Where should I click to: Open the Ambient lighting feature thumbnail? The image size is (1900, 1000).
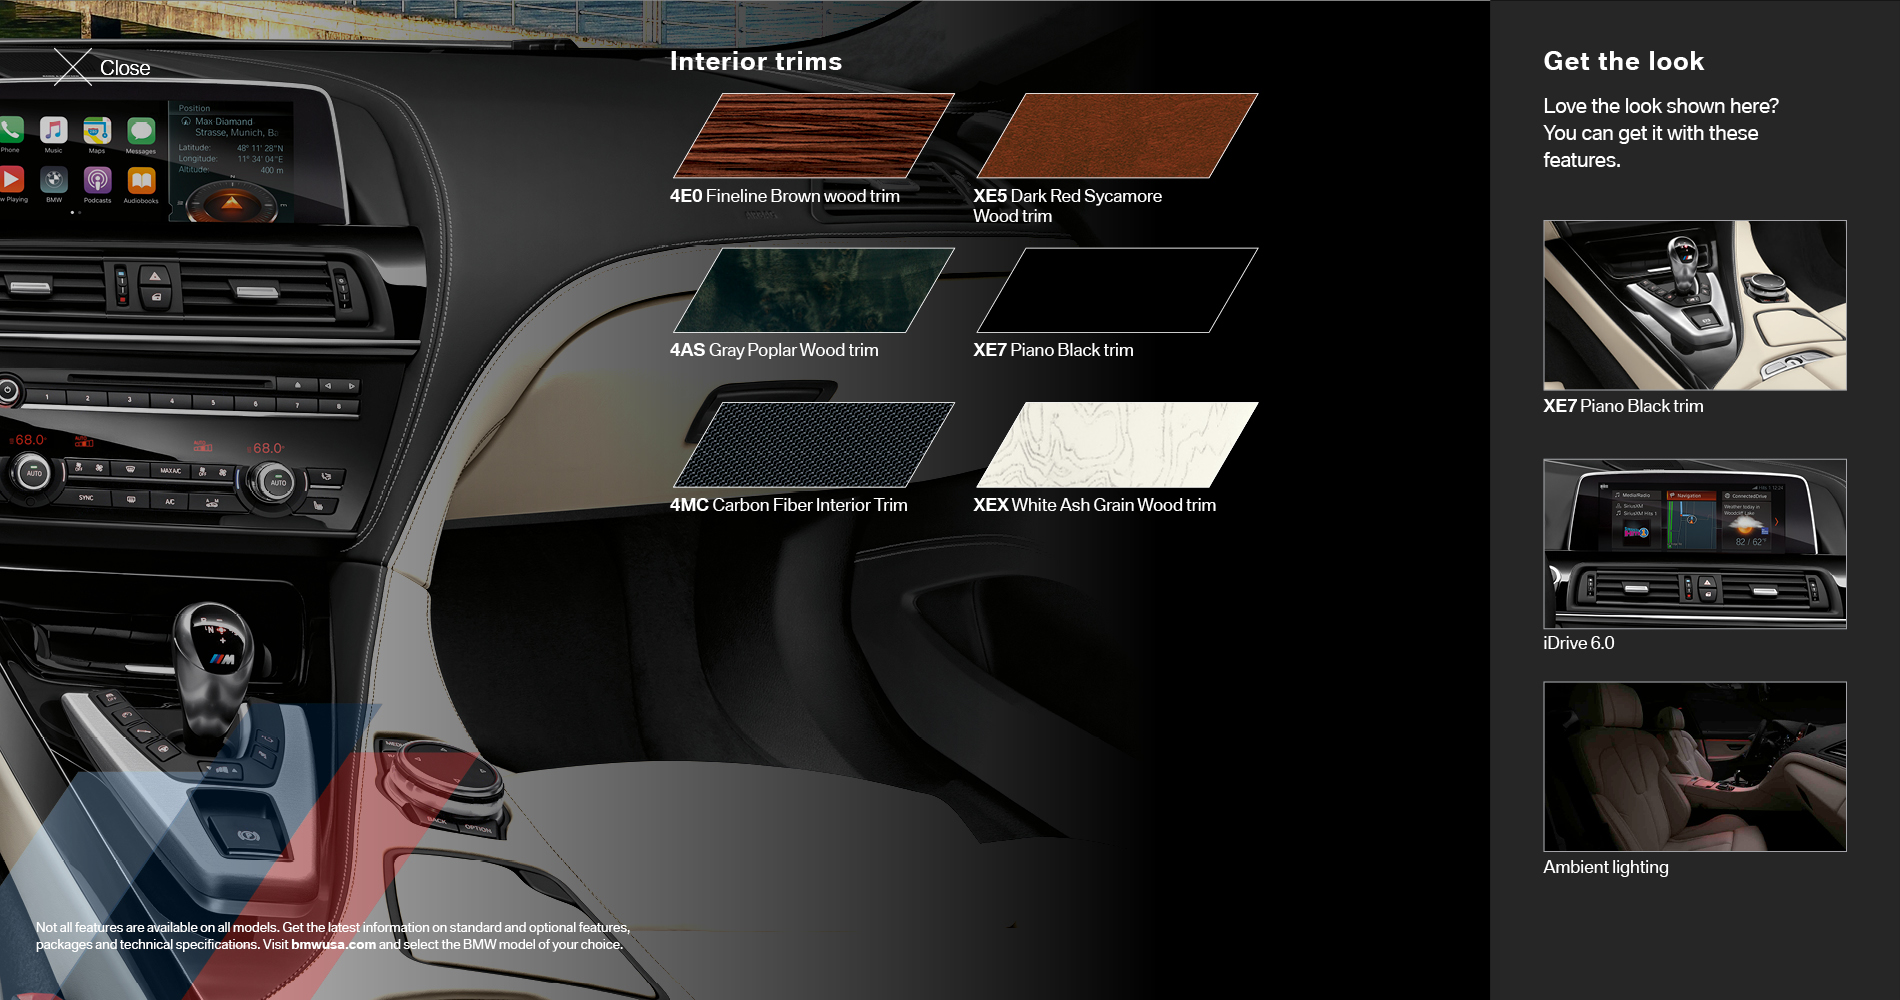[1695, 767]
